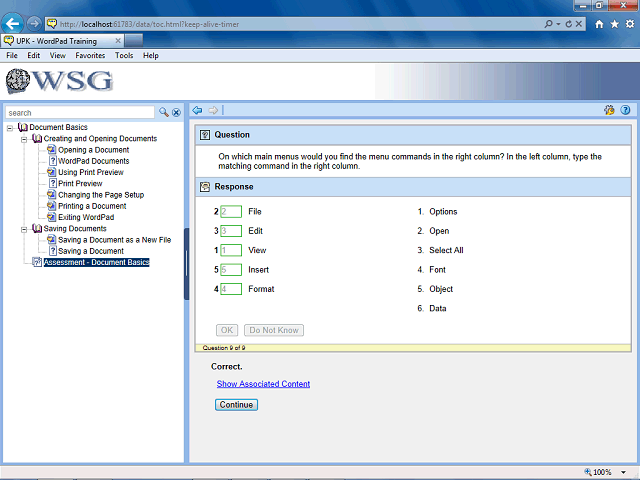Click the search magnifier icon in outline
The height and width of the screenshot is (480, 640).
click(x=164, y=112)
